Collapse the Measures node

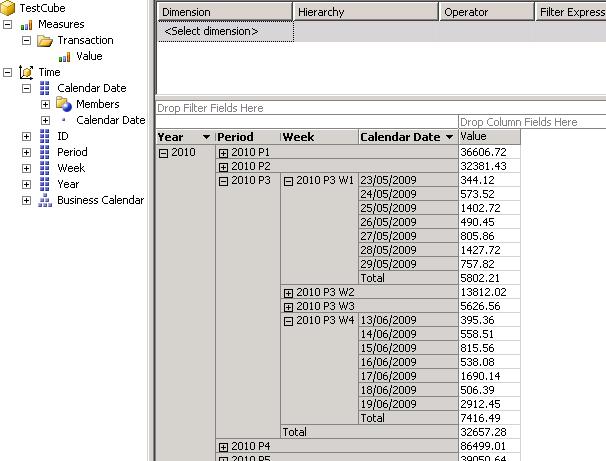tap(7, 25)
